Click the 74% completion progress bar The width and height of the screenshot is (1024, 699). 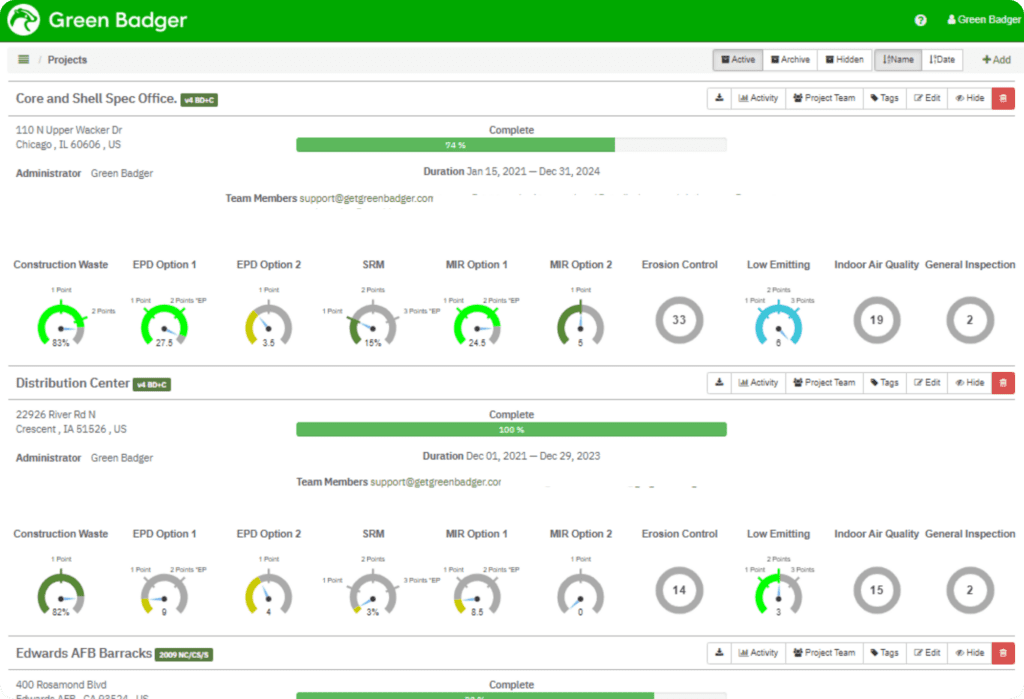pos(455,144)
